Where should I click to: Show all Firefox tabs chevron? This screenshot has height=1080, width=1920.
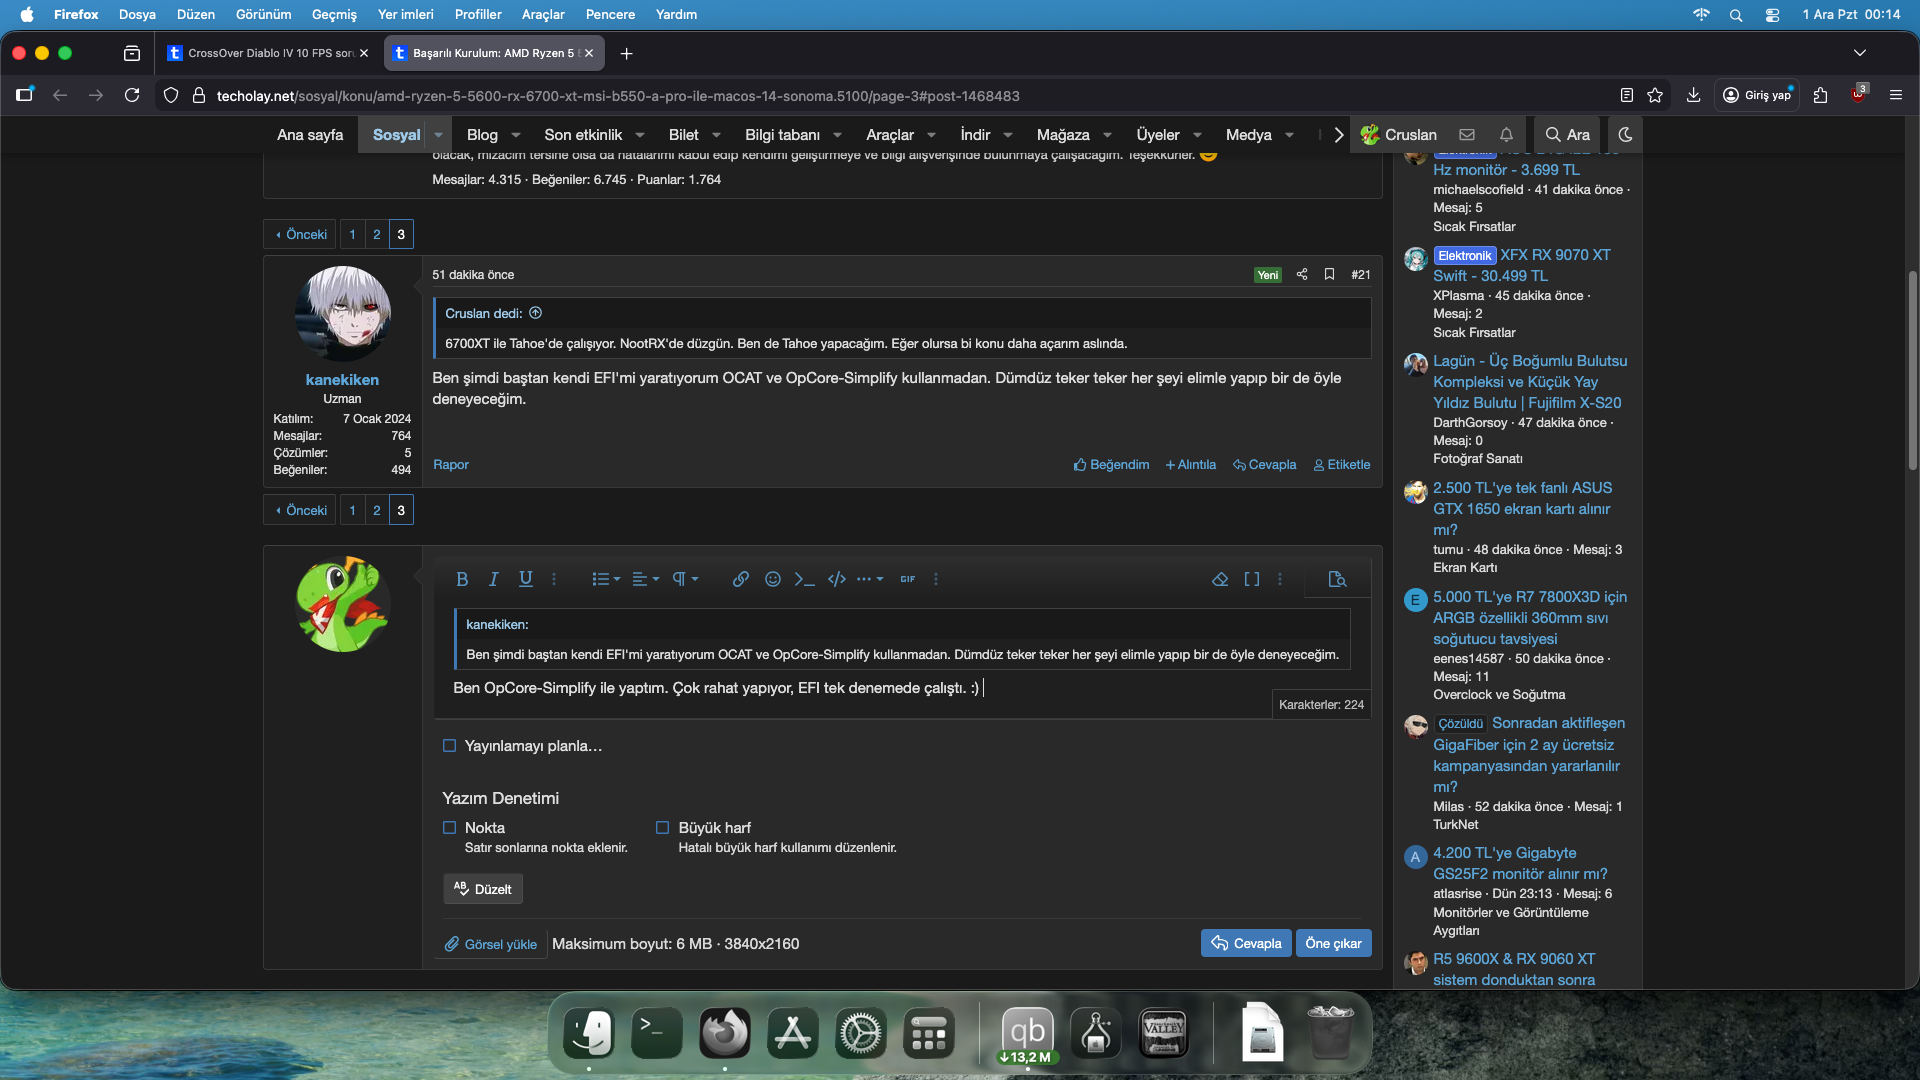point(1860,53)
